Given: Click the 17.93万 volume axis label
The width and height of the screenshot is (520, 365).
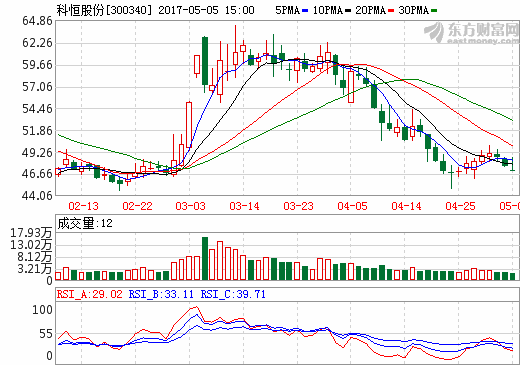Looking at the screenshot, I should (31, 233).
